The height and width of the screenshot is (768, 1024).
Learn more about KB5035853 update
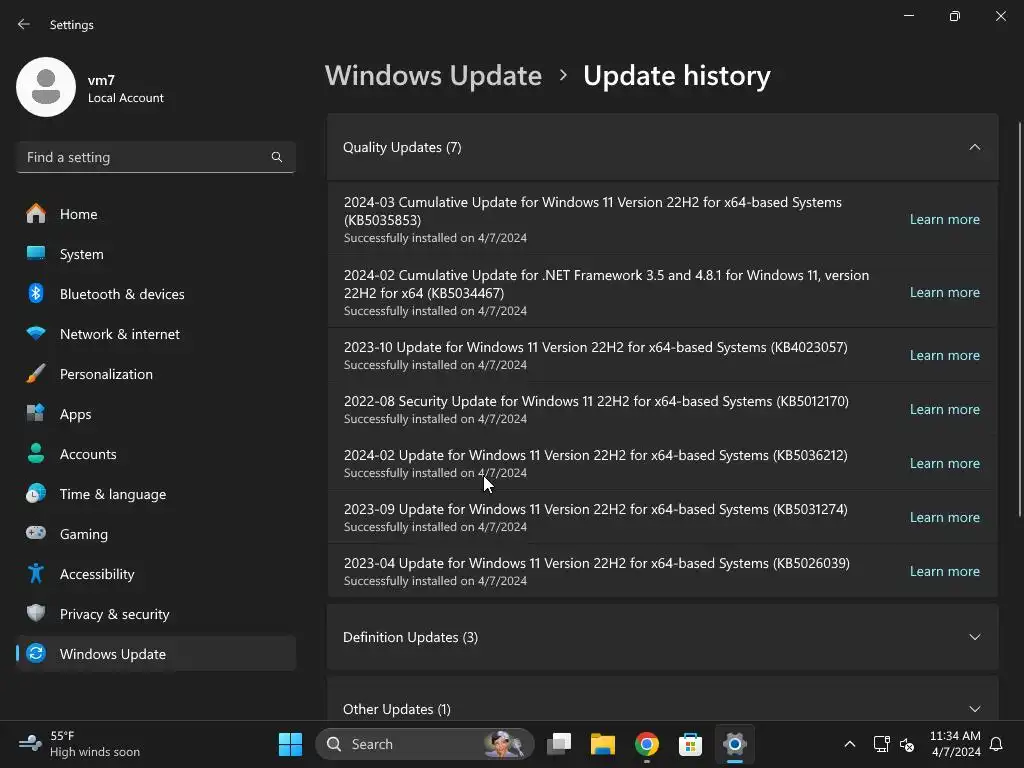(x=944, y=219)
